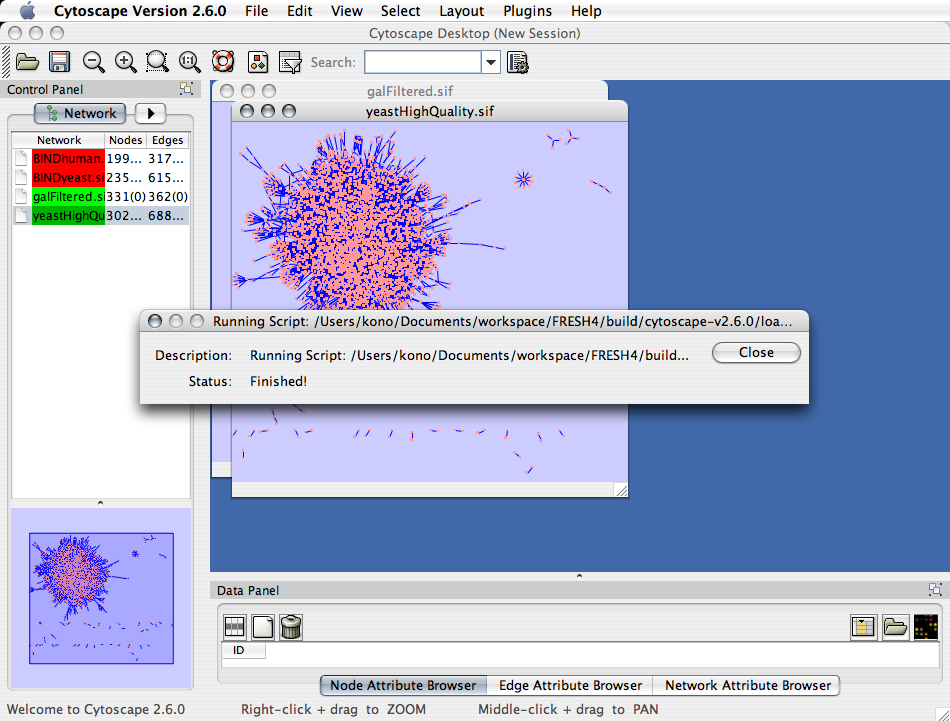Save session with the floppy disk icon
Viewport: 950px width, 721px height.
pos(60,62)
